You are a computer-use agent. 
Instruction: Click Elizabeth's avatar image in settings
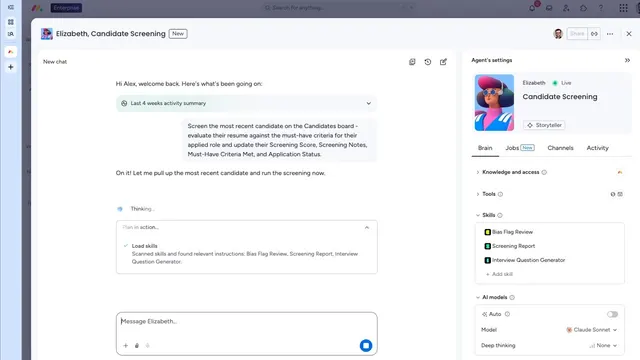(x=494, y=102)
